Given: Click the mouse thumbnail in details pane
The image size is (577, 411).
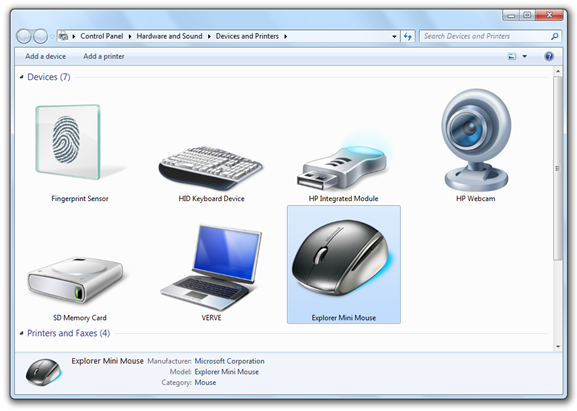Looking at the screenshot, I should tap(43, 372).
